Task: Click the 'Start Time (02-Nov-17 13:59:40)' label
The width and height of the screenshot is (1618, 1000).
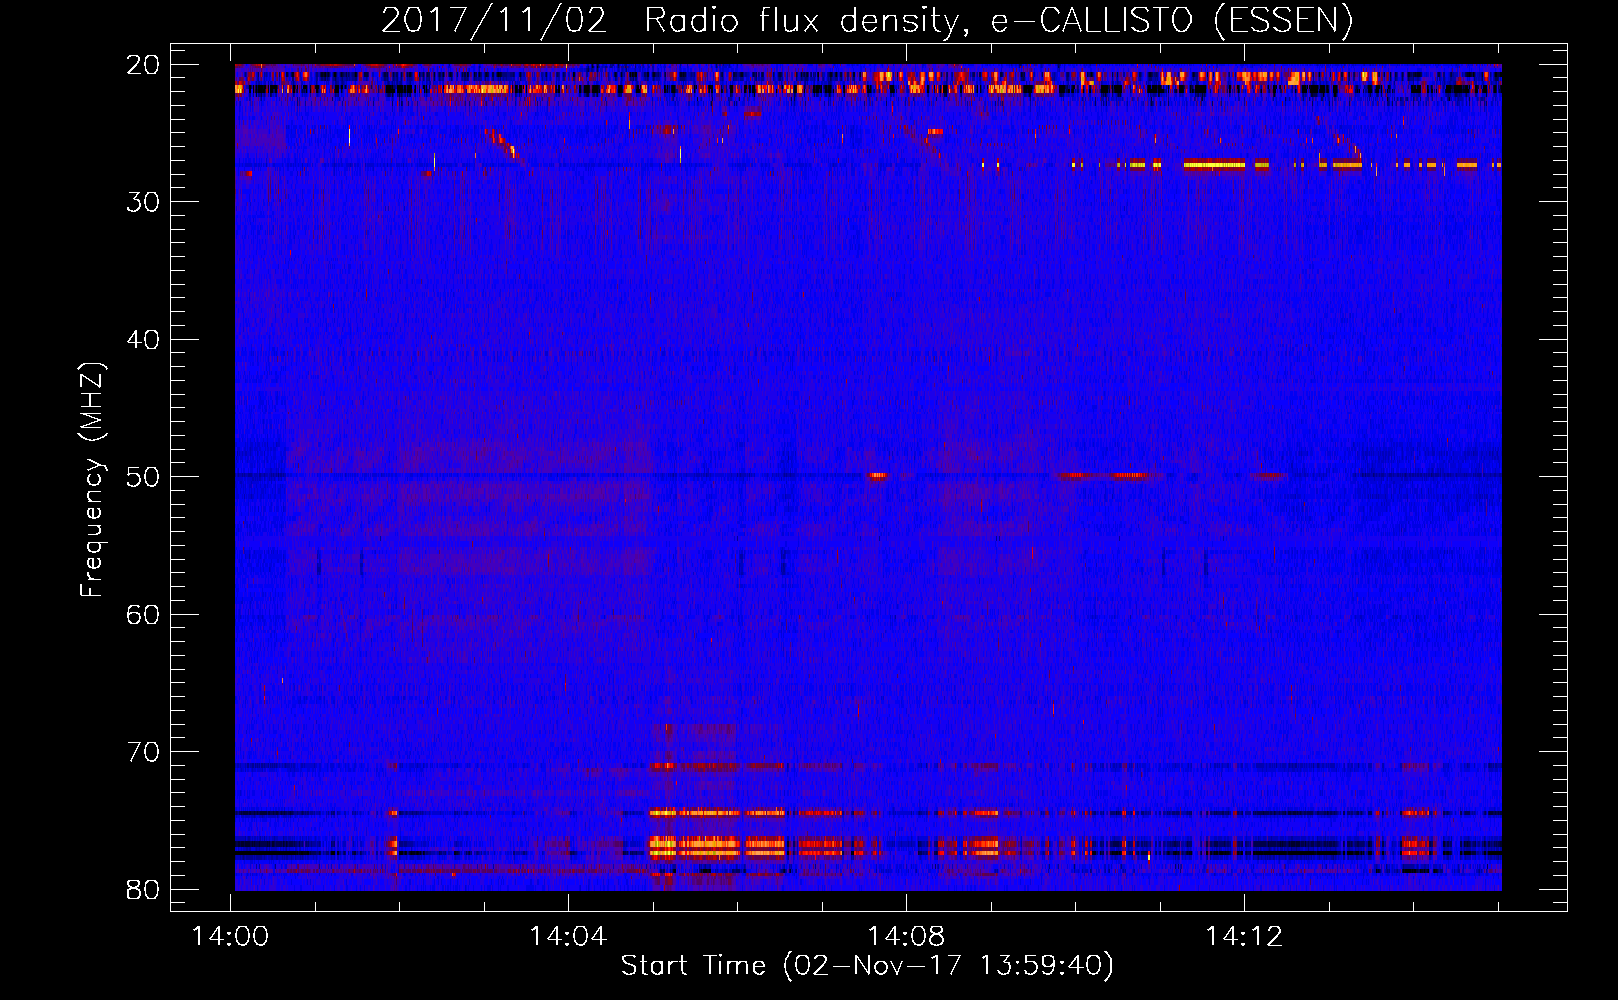Action: [867, 966]
